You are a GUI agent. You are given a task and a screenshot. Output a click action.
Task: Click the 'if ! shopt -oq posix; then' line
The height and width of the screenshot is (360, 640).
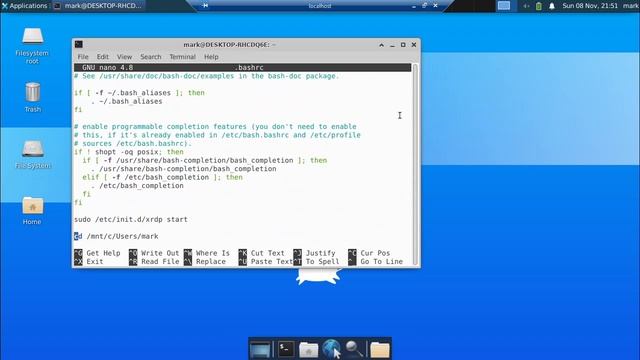pyautogui.click(x=129, y=152)
